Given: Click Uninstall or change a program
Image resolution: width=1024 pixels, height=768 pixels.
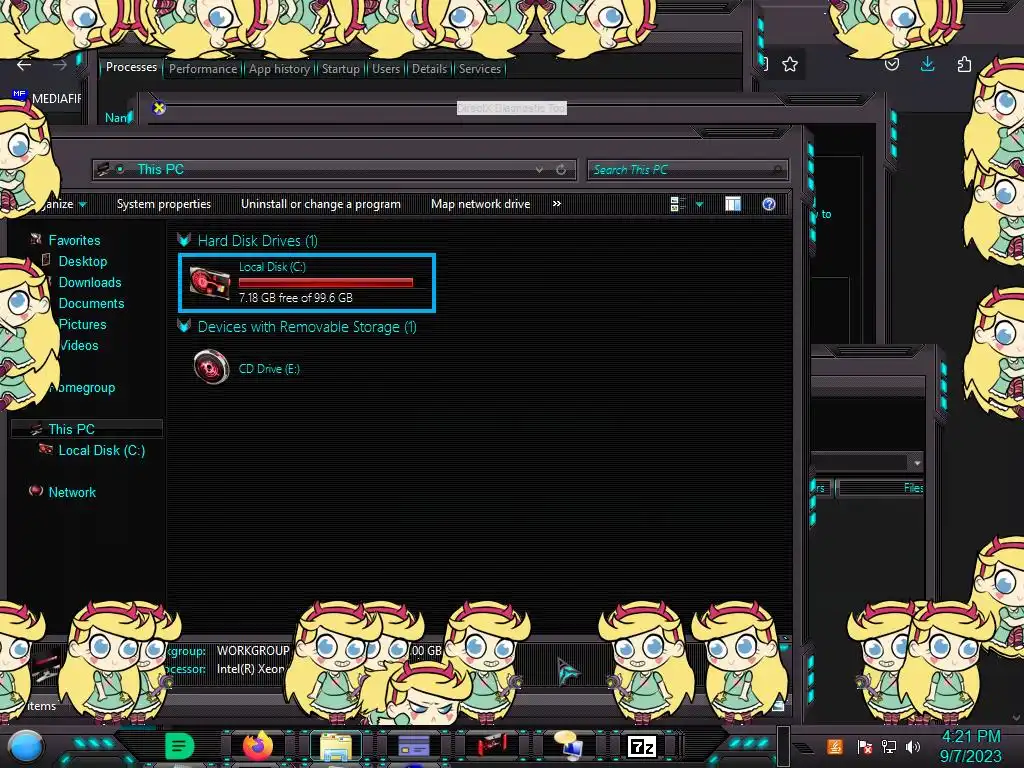Looking at the screenshot, I should (321, 204).
